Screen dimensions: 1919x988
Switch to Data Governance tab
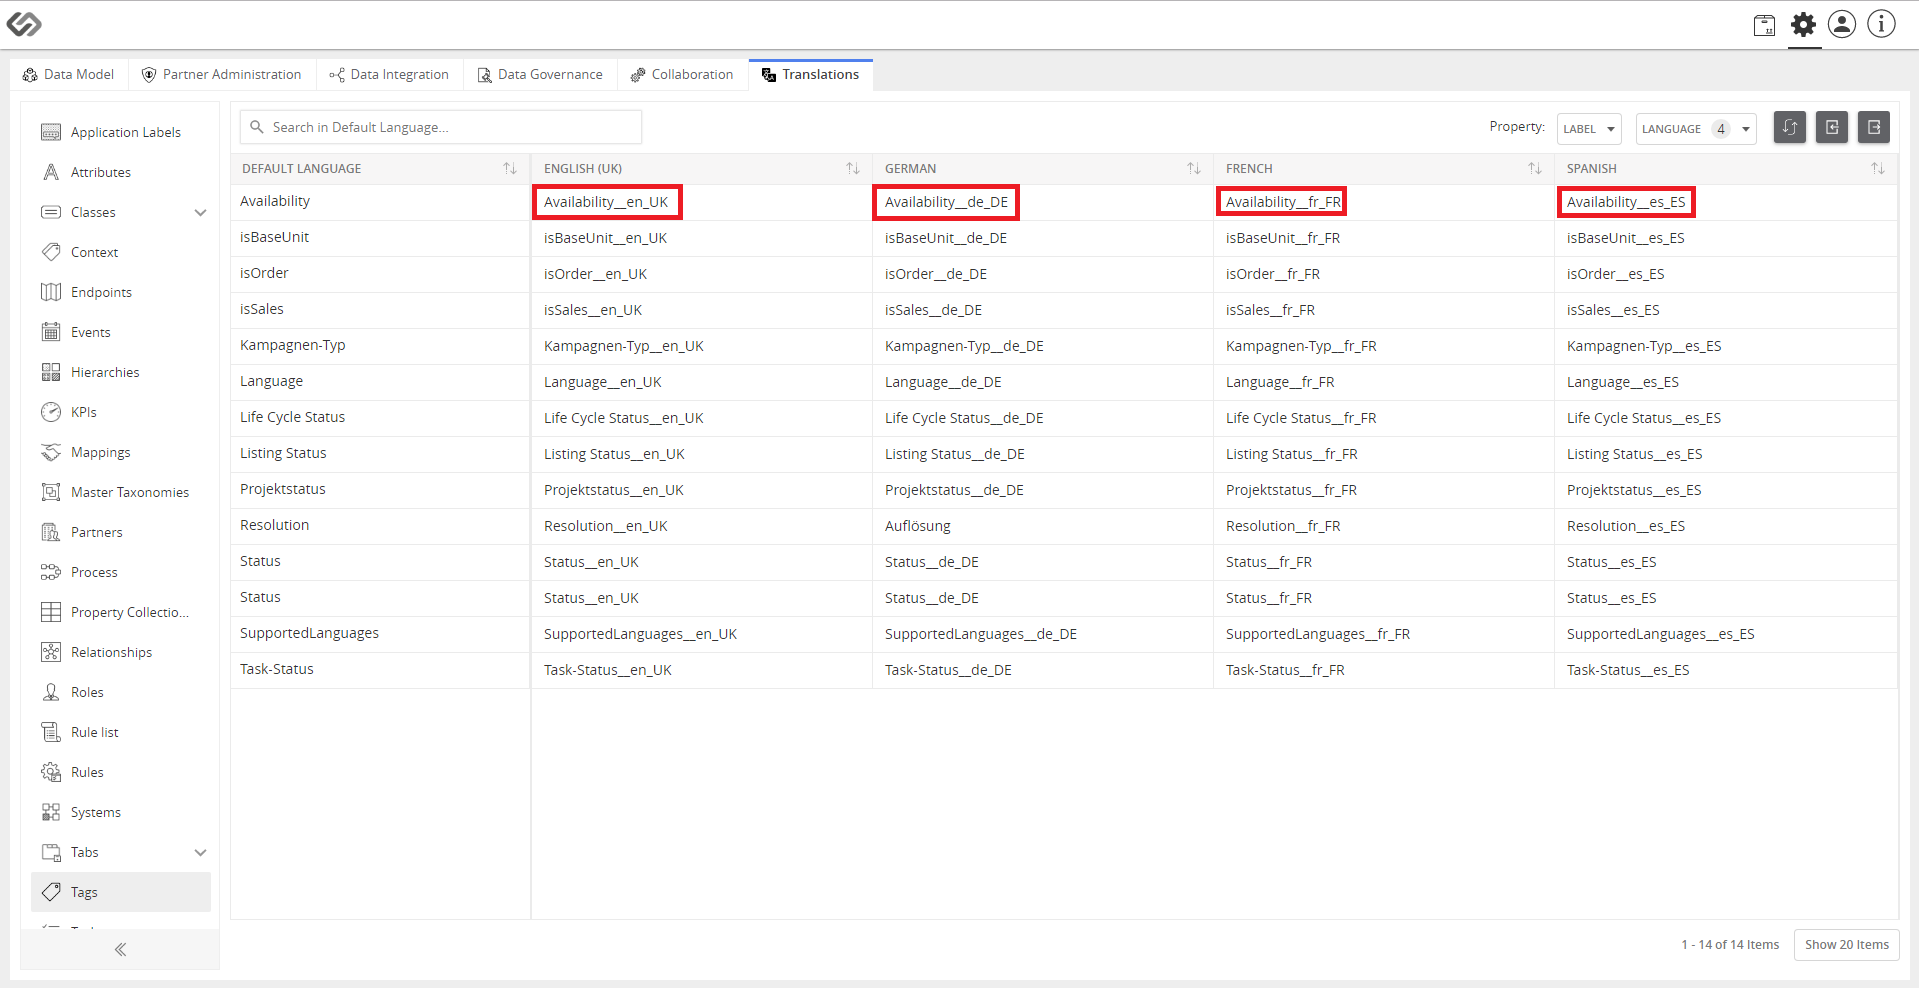tap(540, 74)
